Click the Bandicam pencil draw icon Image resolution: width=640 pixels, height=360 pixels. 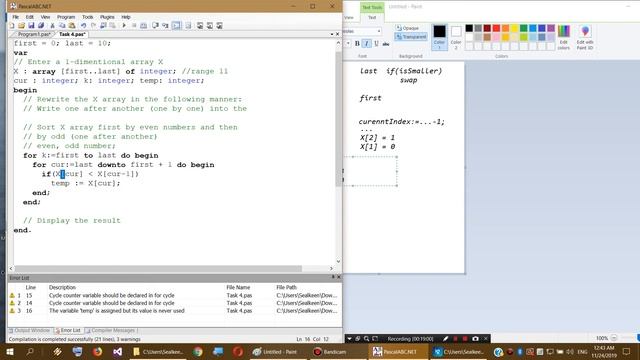pos(446,339)
